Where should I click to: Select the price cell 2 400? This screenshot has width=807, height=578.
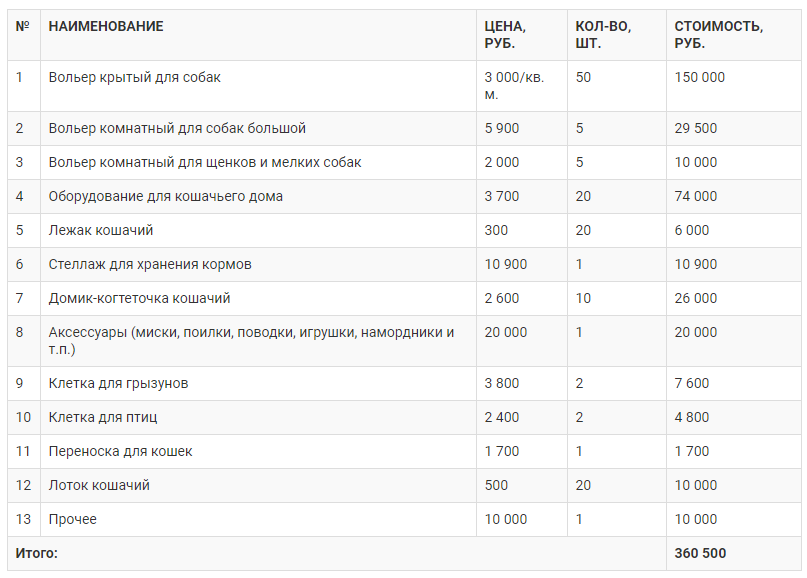click(x=522, y=417)
